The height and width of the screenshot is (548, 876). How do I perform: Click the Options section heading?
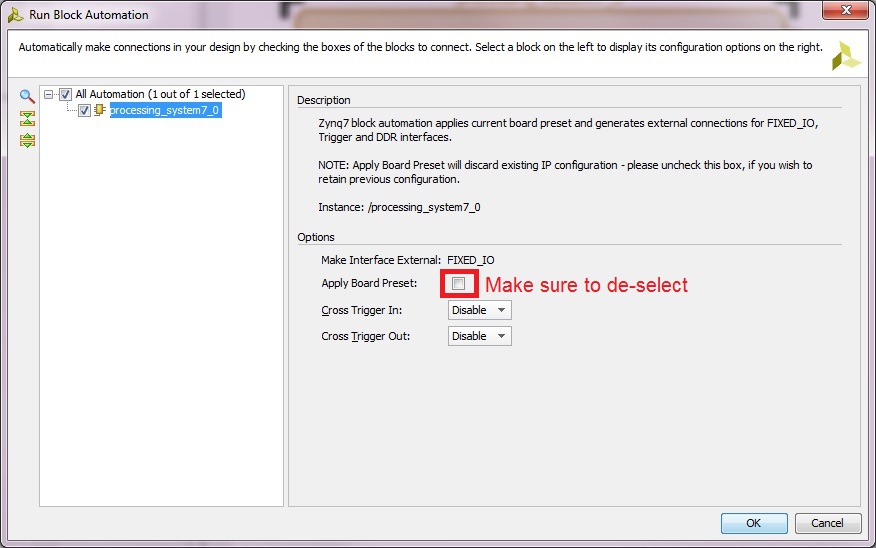click(x=316, y=237)
